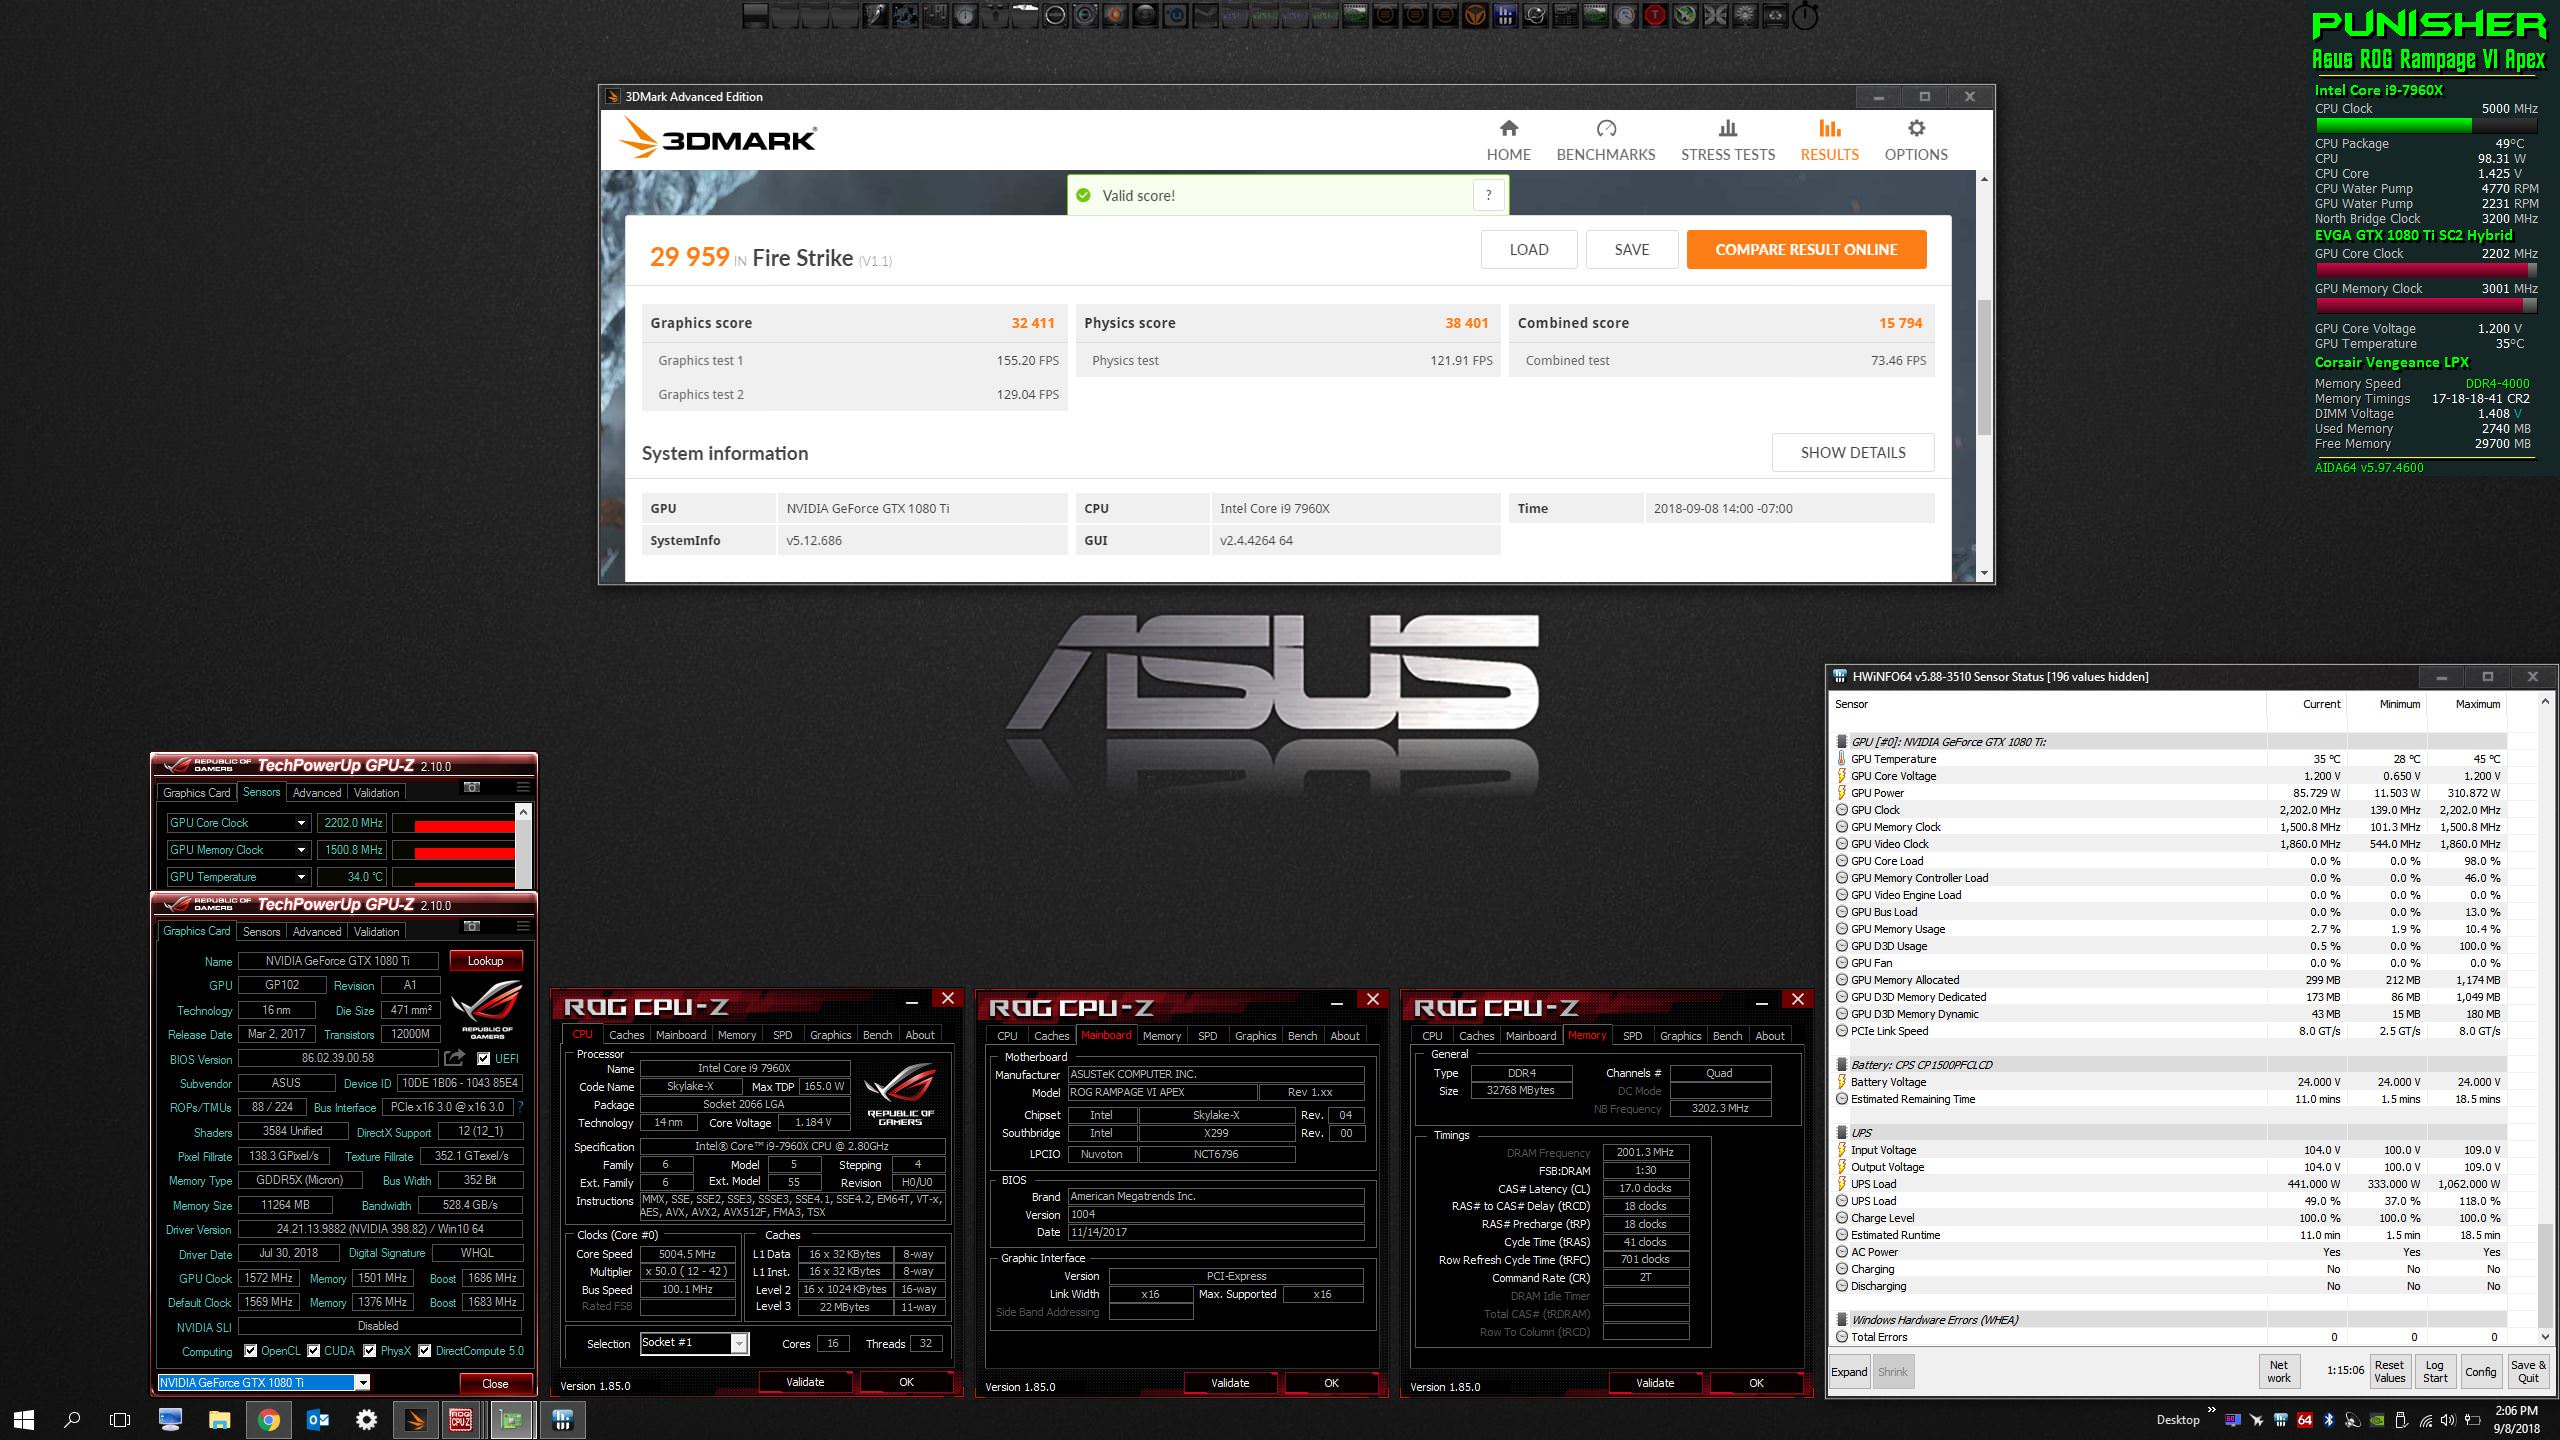2560x1440 pixels.
Task: Switch to 3DMark Results tab
Action: [x=1829, y=140]
